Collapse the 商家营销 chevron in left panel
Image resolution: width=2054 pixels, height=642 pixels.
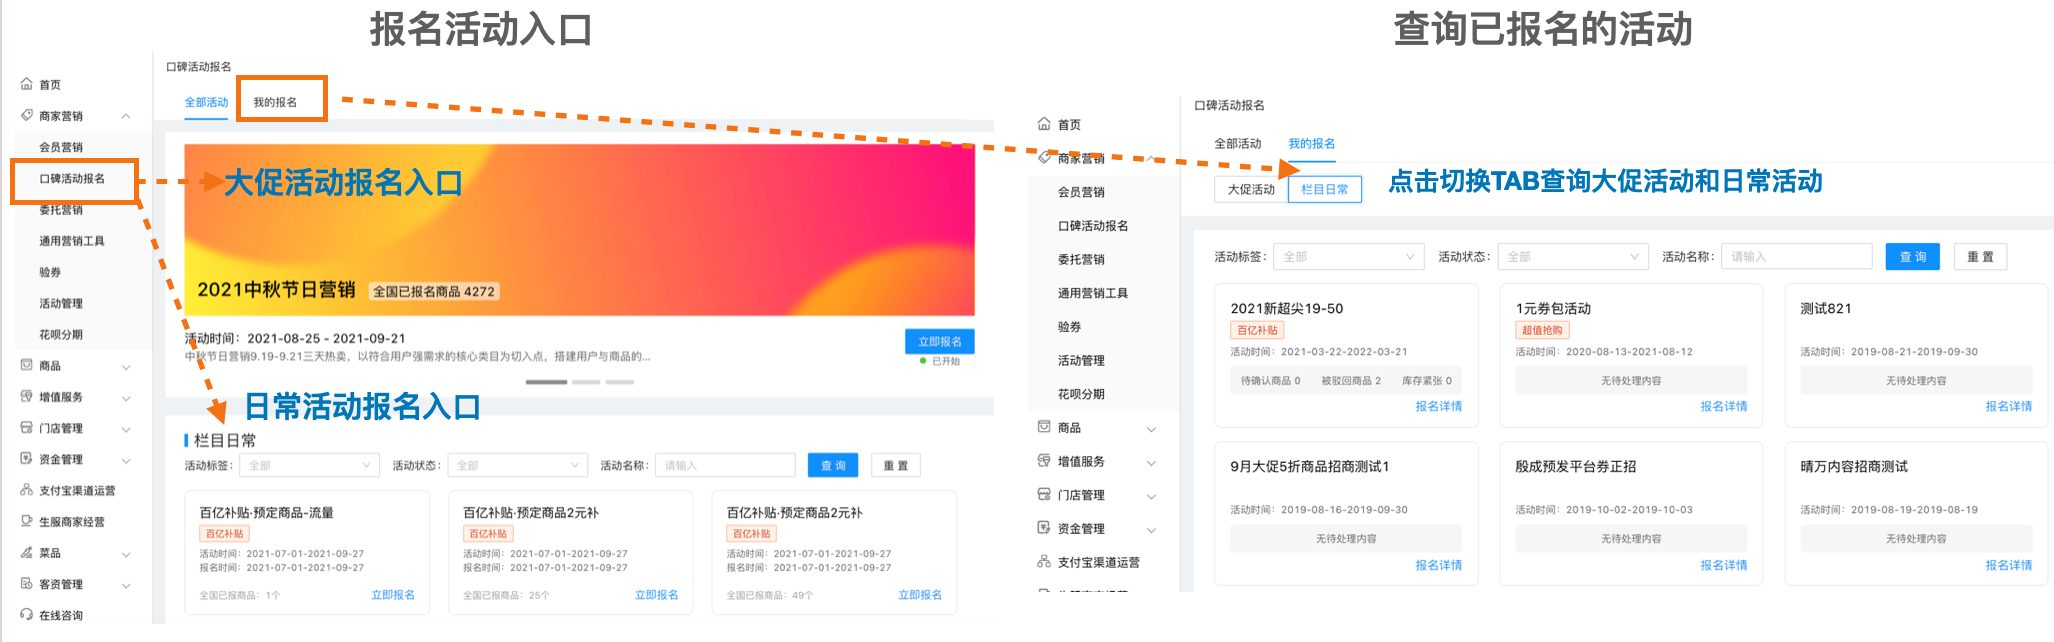(126, 116)
